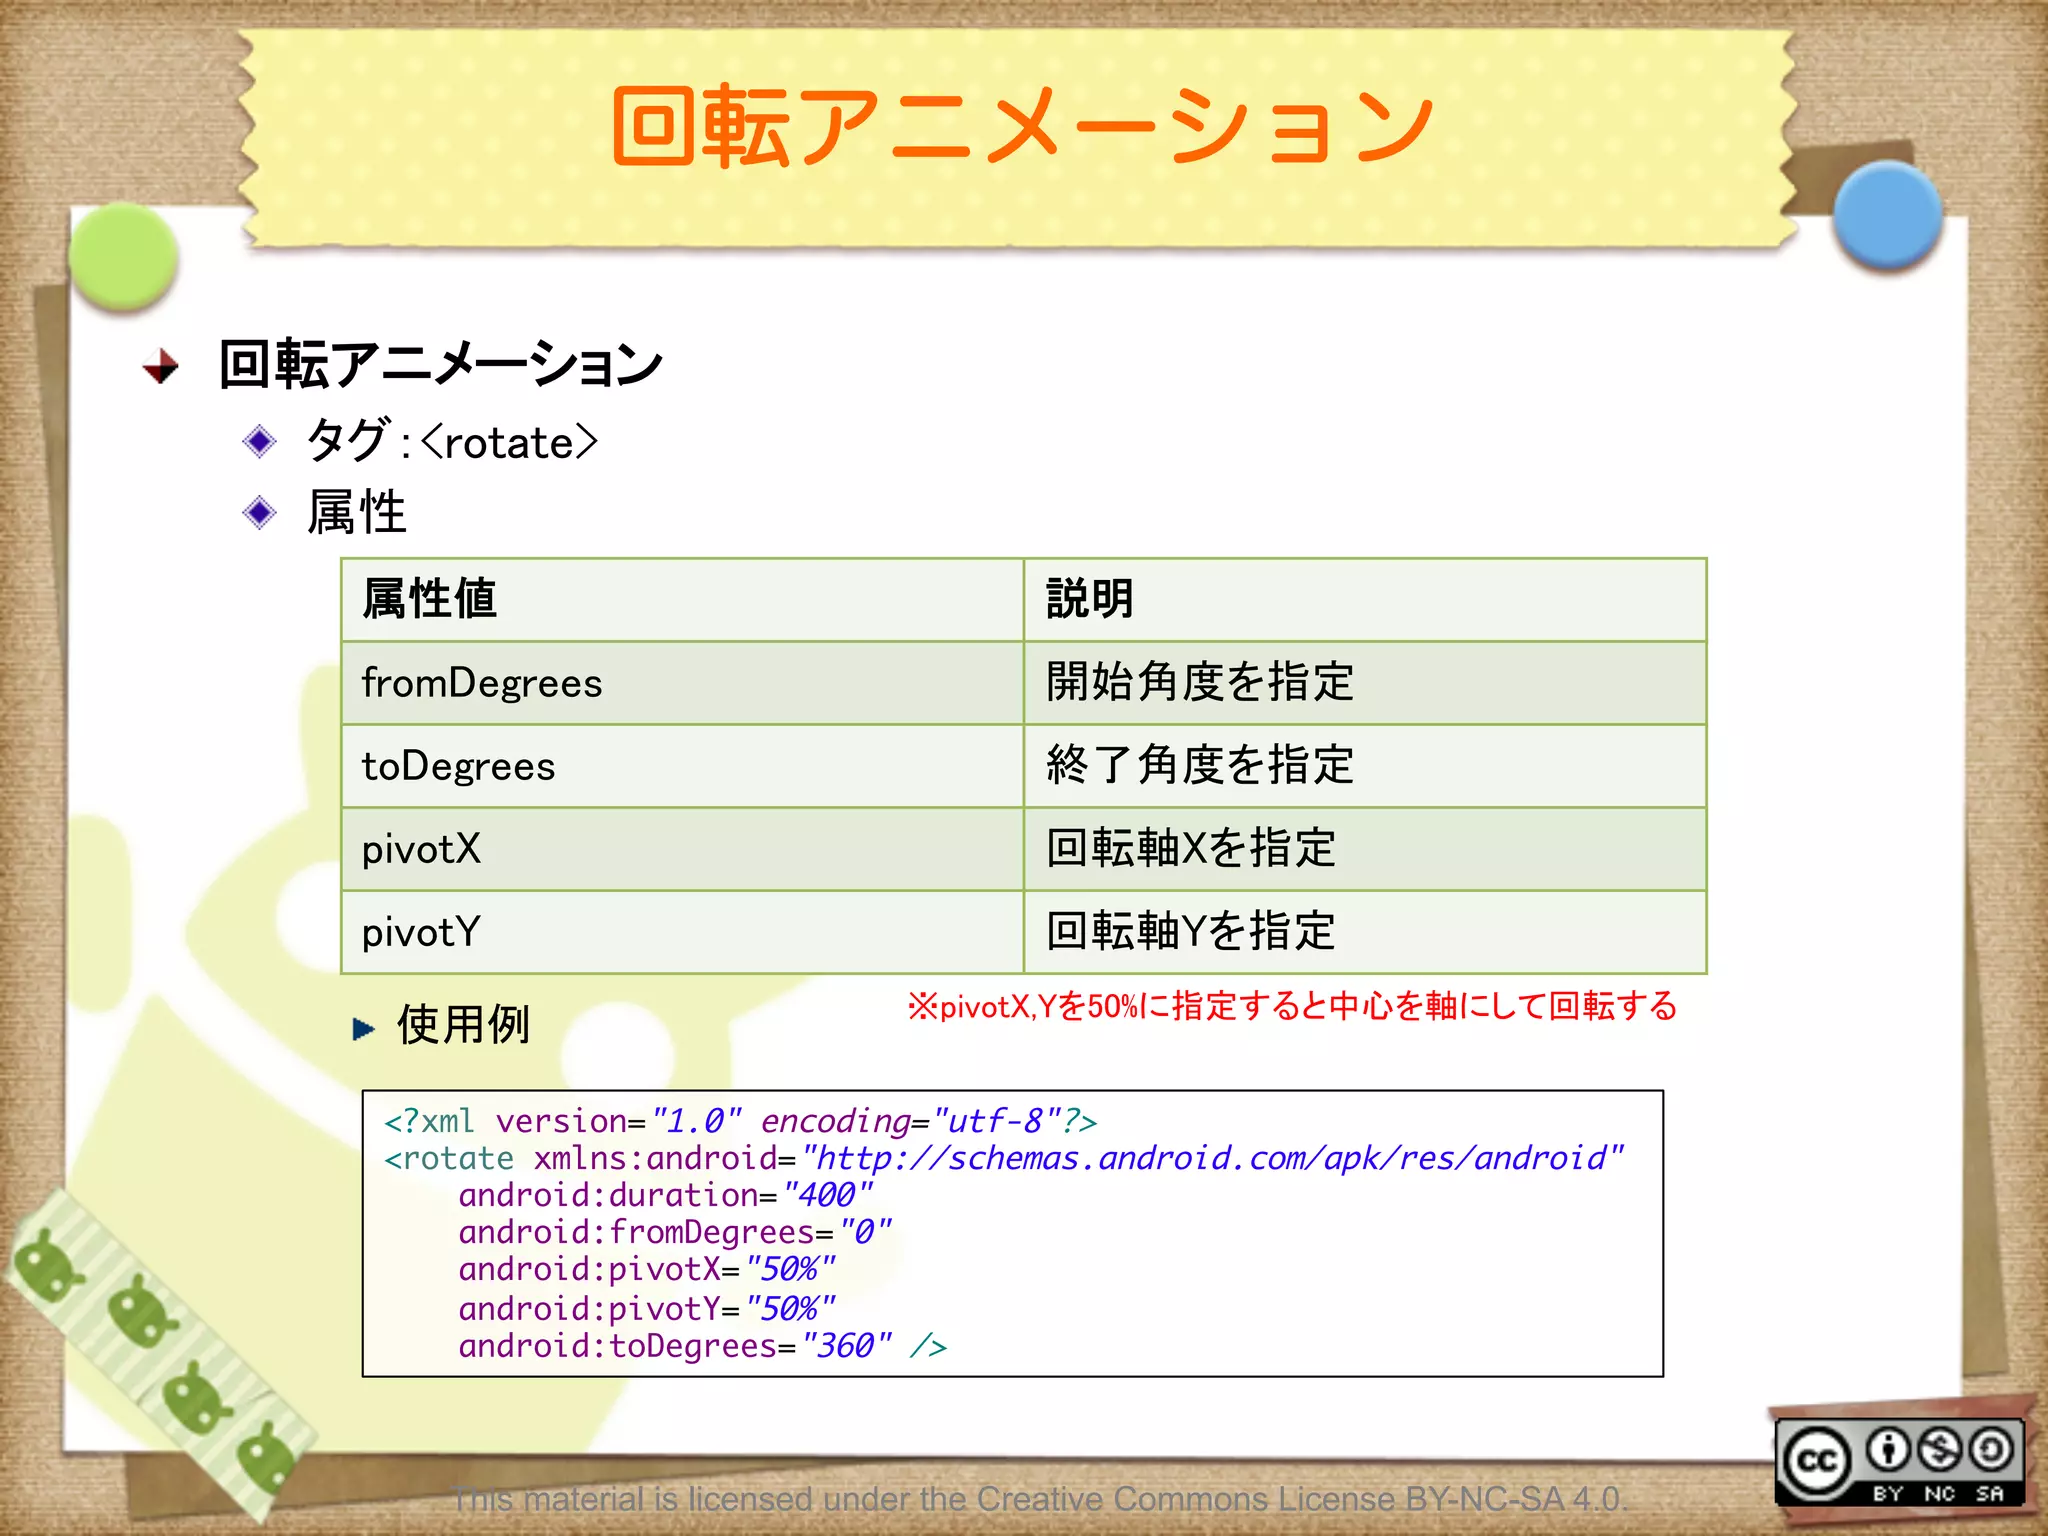Click the purple diamond bullet beside タグ
This screenshot has width=2048, height=1536.
(x=260, y=441)
